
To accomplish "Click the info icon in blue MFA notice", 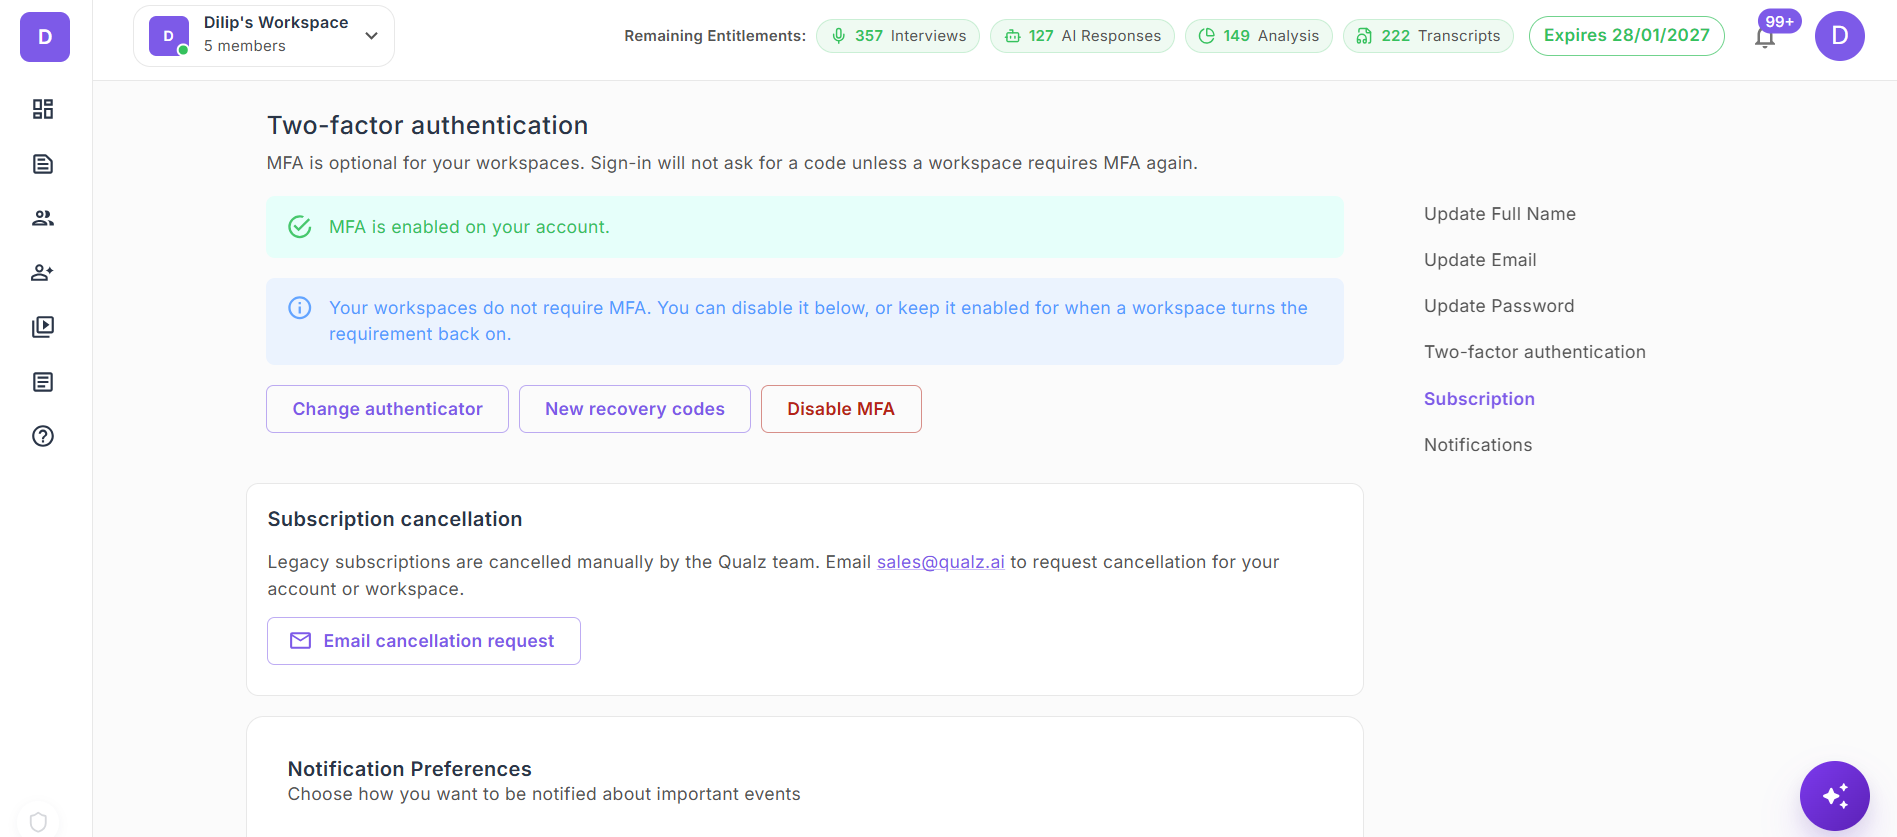I will tap(300, 308).
